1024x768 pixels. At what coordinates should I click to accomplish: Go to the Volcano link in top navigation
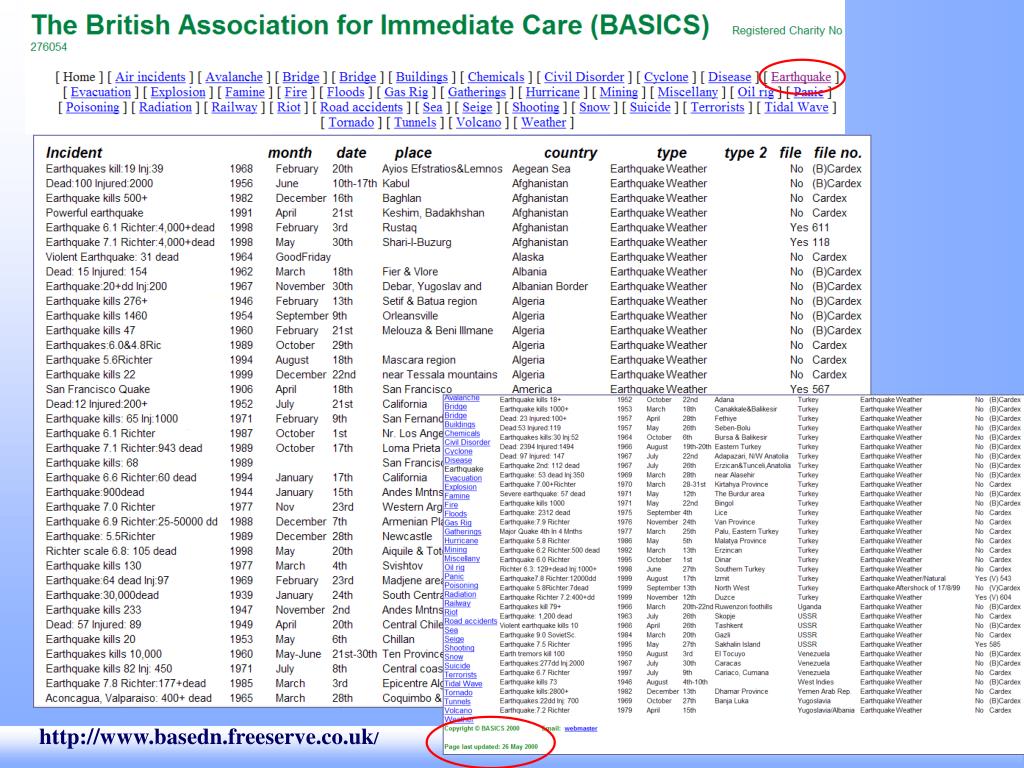pos(478,122)
